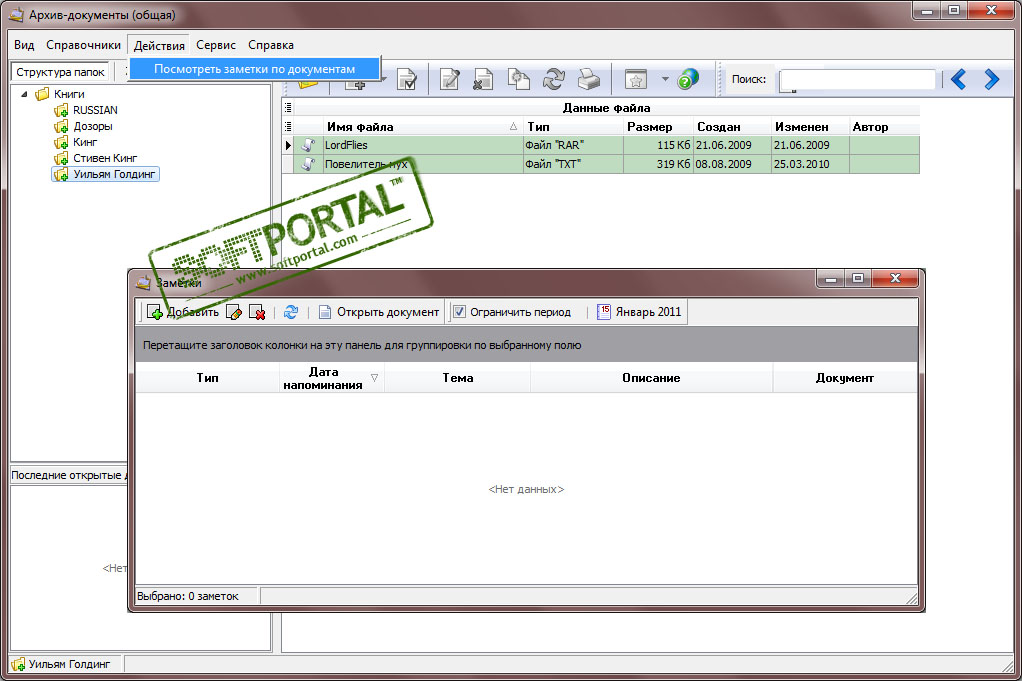Open the Действия menu

159,45
